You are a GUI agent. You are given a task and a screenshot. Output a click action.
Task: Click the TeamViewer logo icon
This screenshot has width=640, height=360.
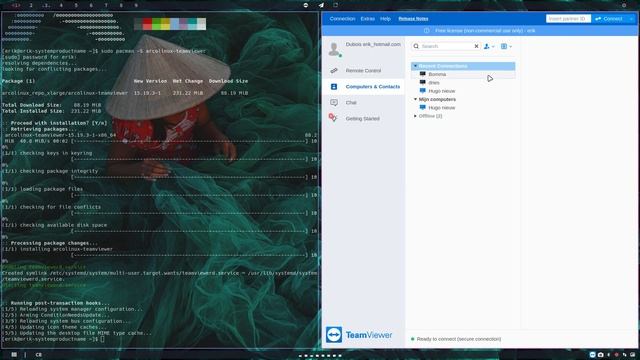point(334,335)
